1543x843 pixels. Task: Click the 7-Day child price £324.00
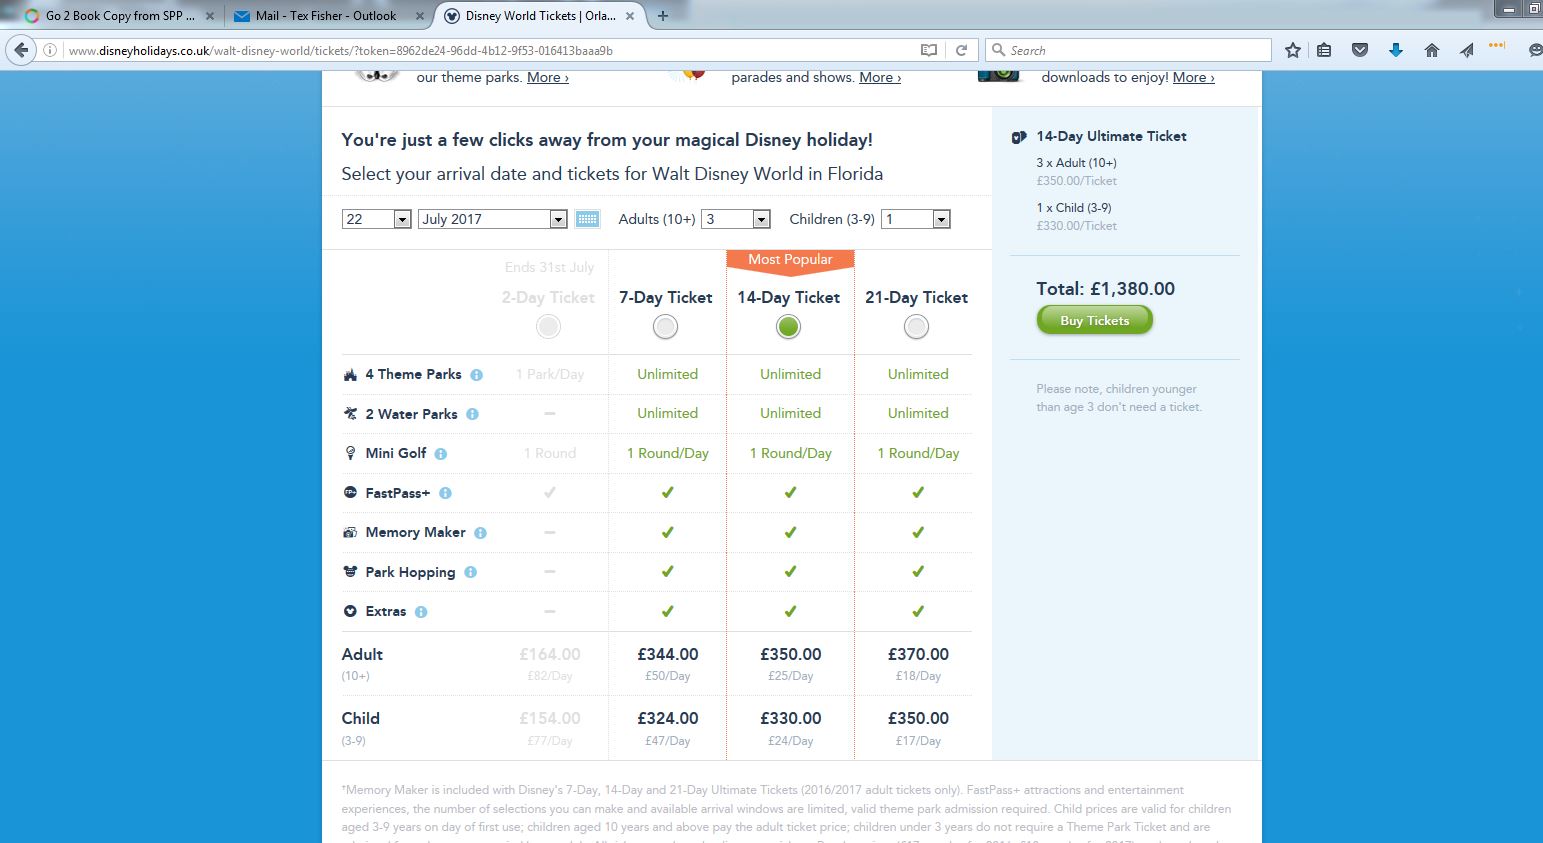668,718
